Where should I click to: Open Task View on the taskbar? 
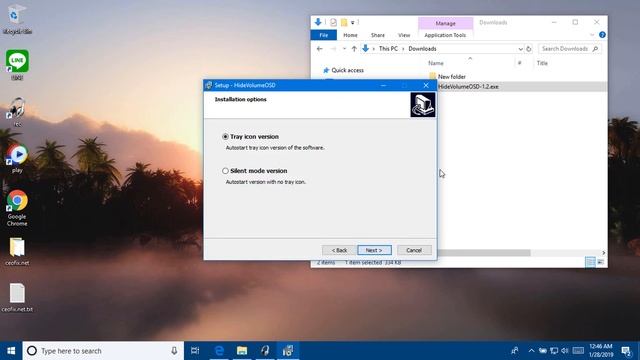pos(195,351)
